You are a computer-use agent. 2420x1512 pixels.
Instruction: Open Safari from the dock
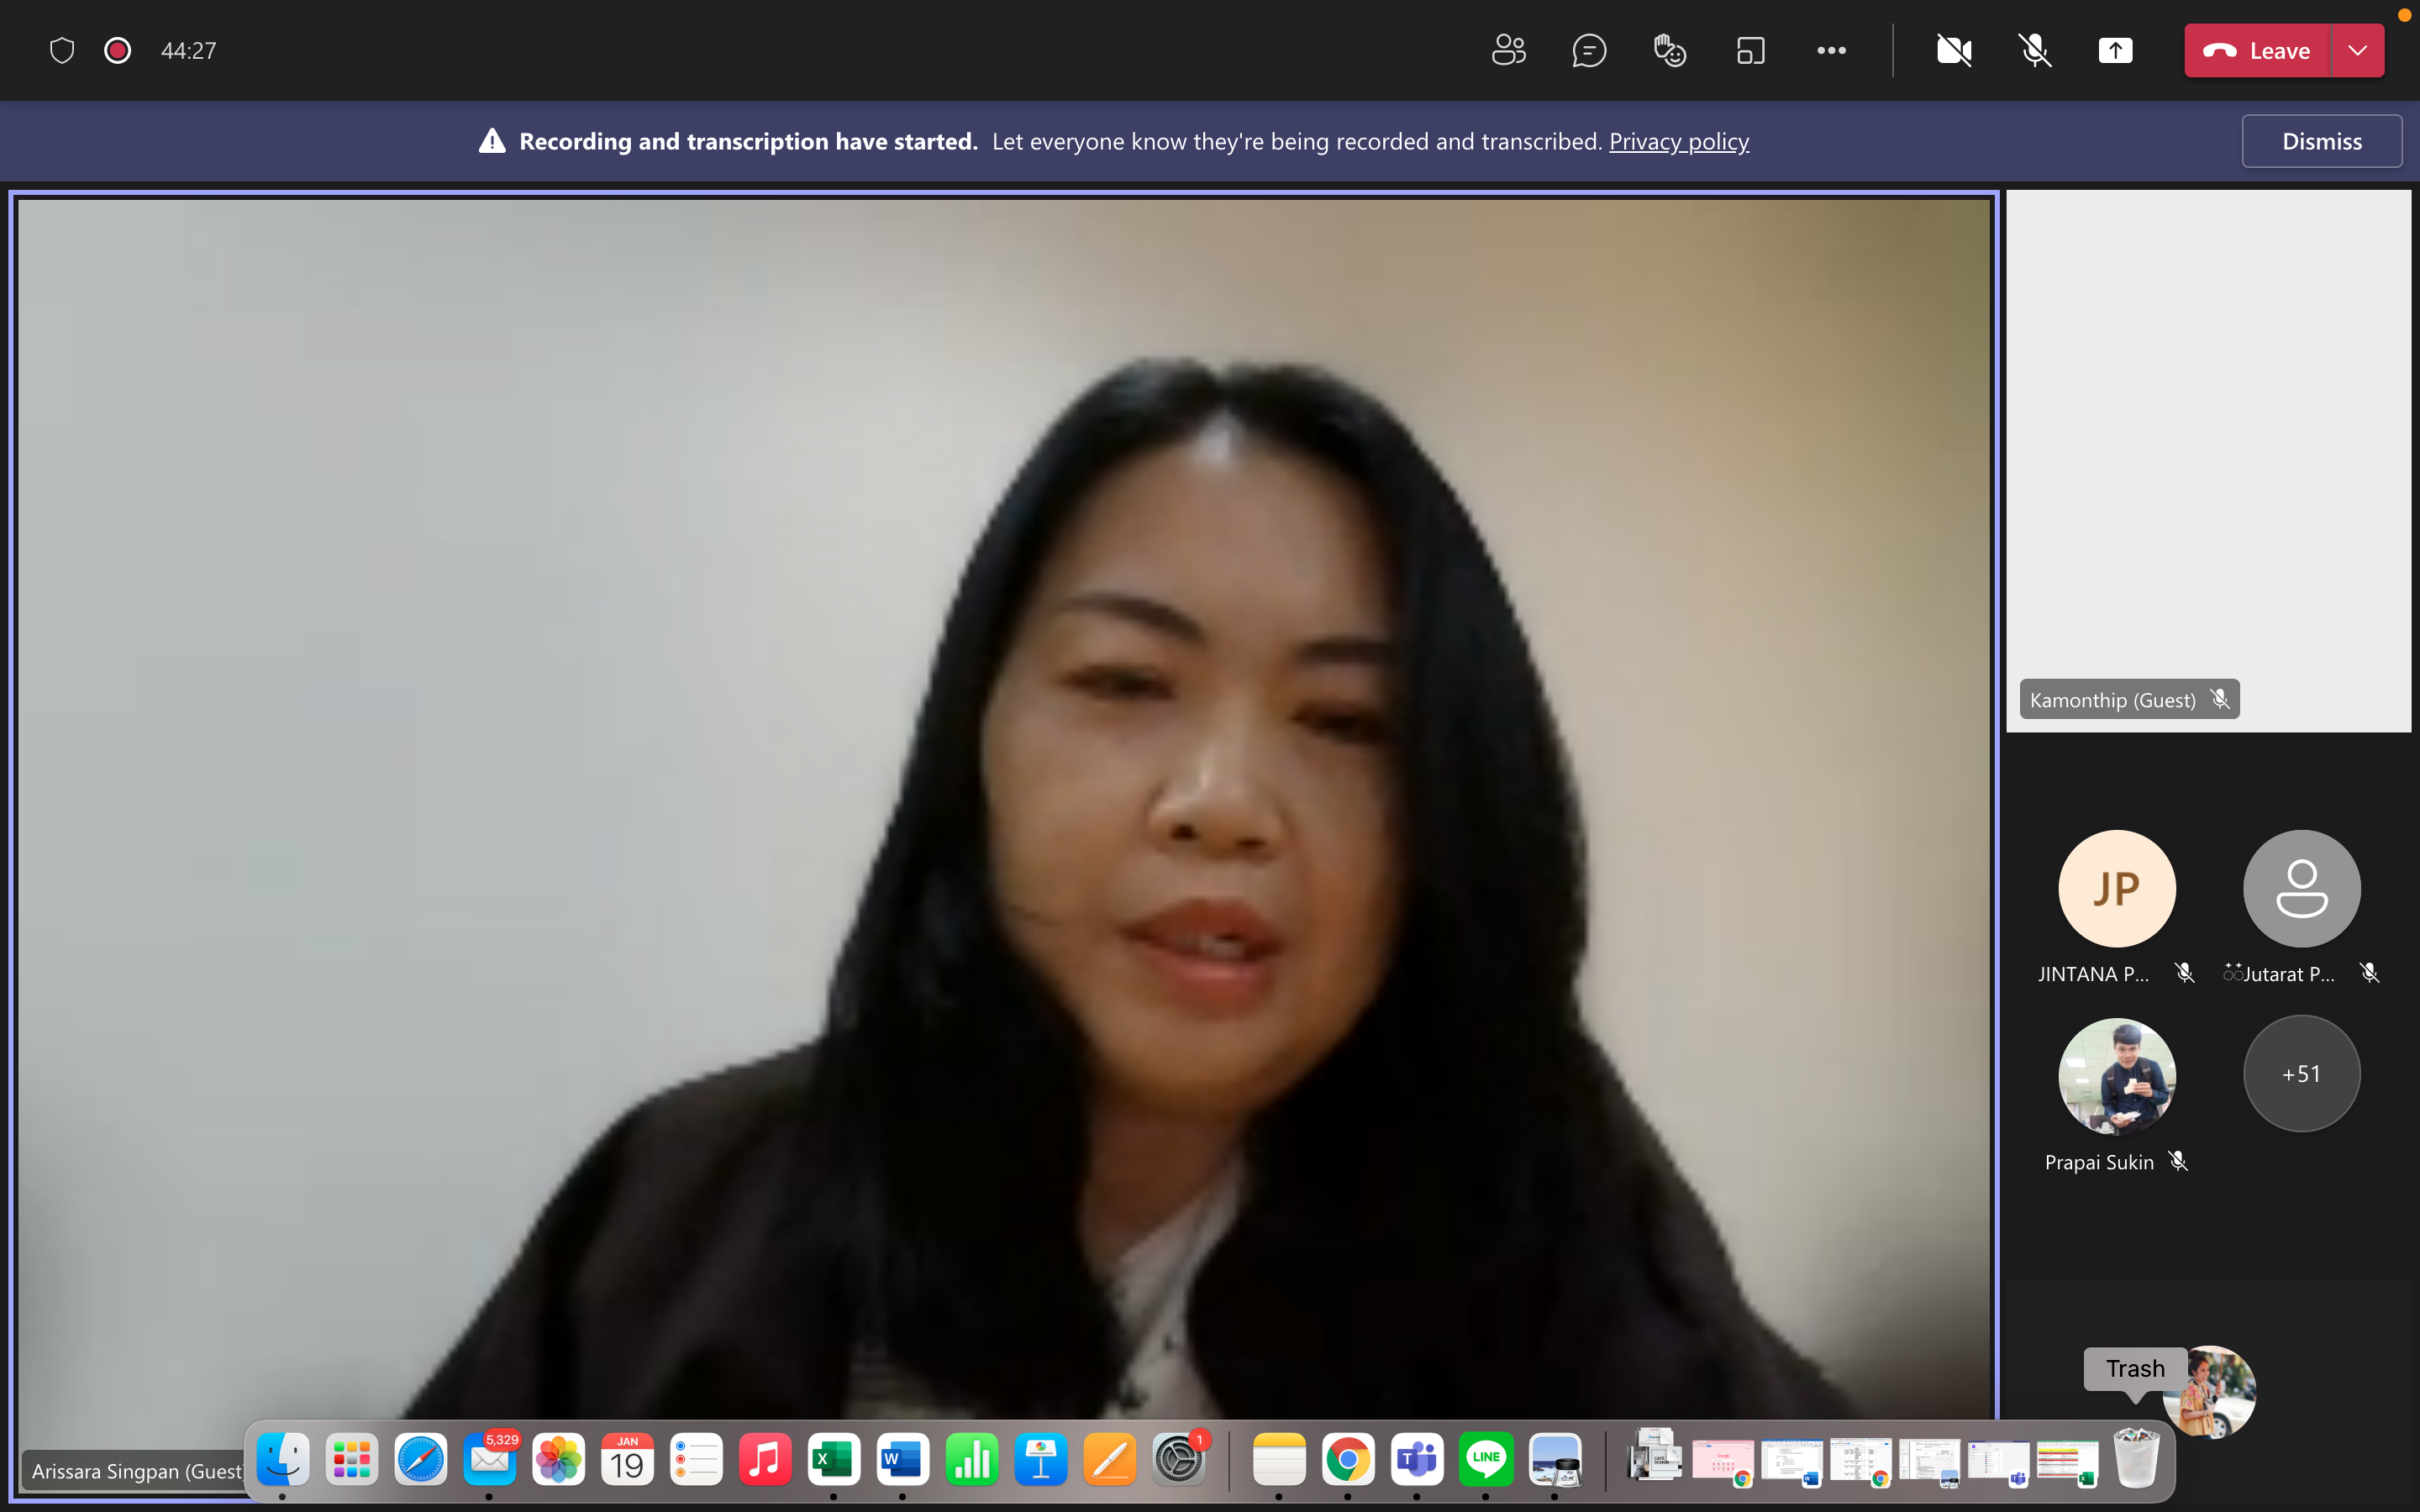tap(421, 1460)
